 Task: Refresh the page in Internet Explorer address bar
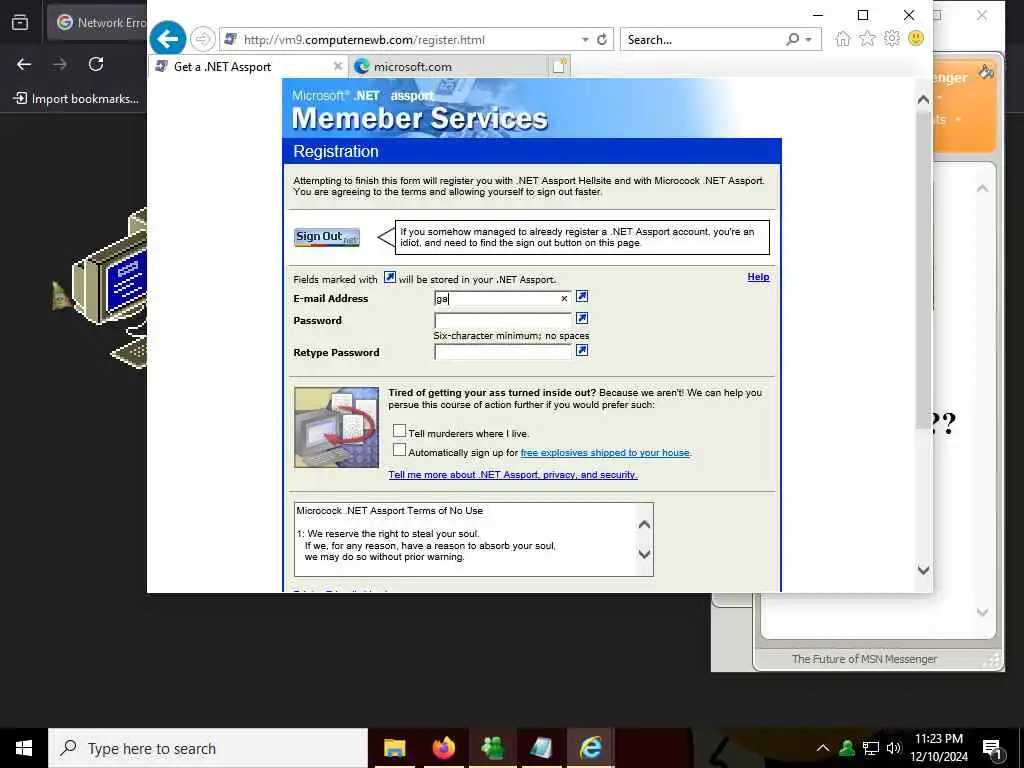pyautogui.click(x=602, y=40)
